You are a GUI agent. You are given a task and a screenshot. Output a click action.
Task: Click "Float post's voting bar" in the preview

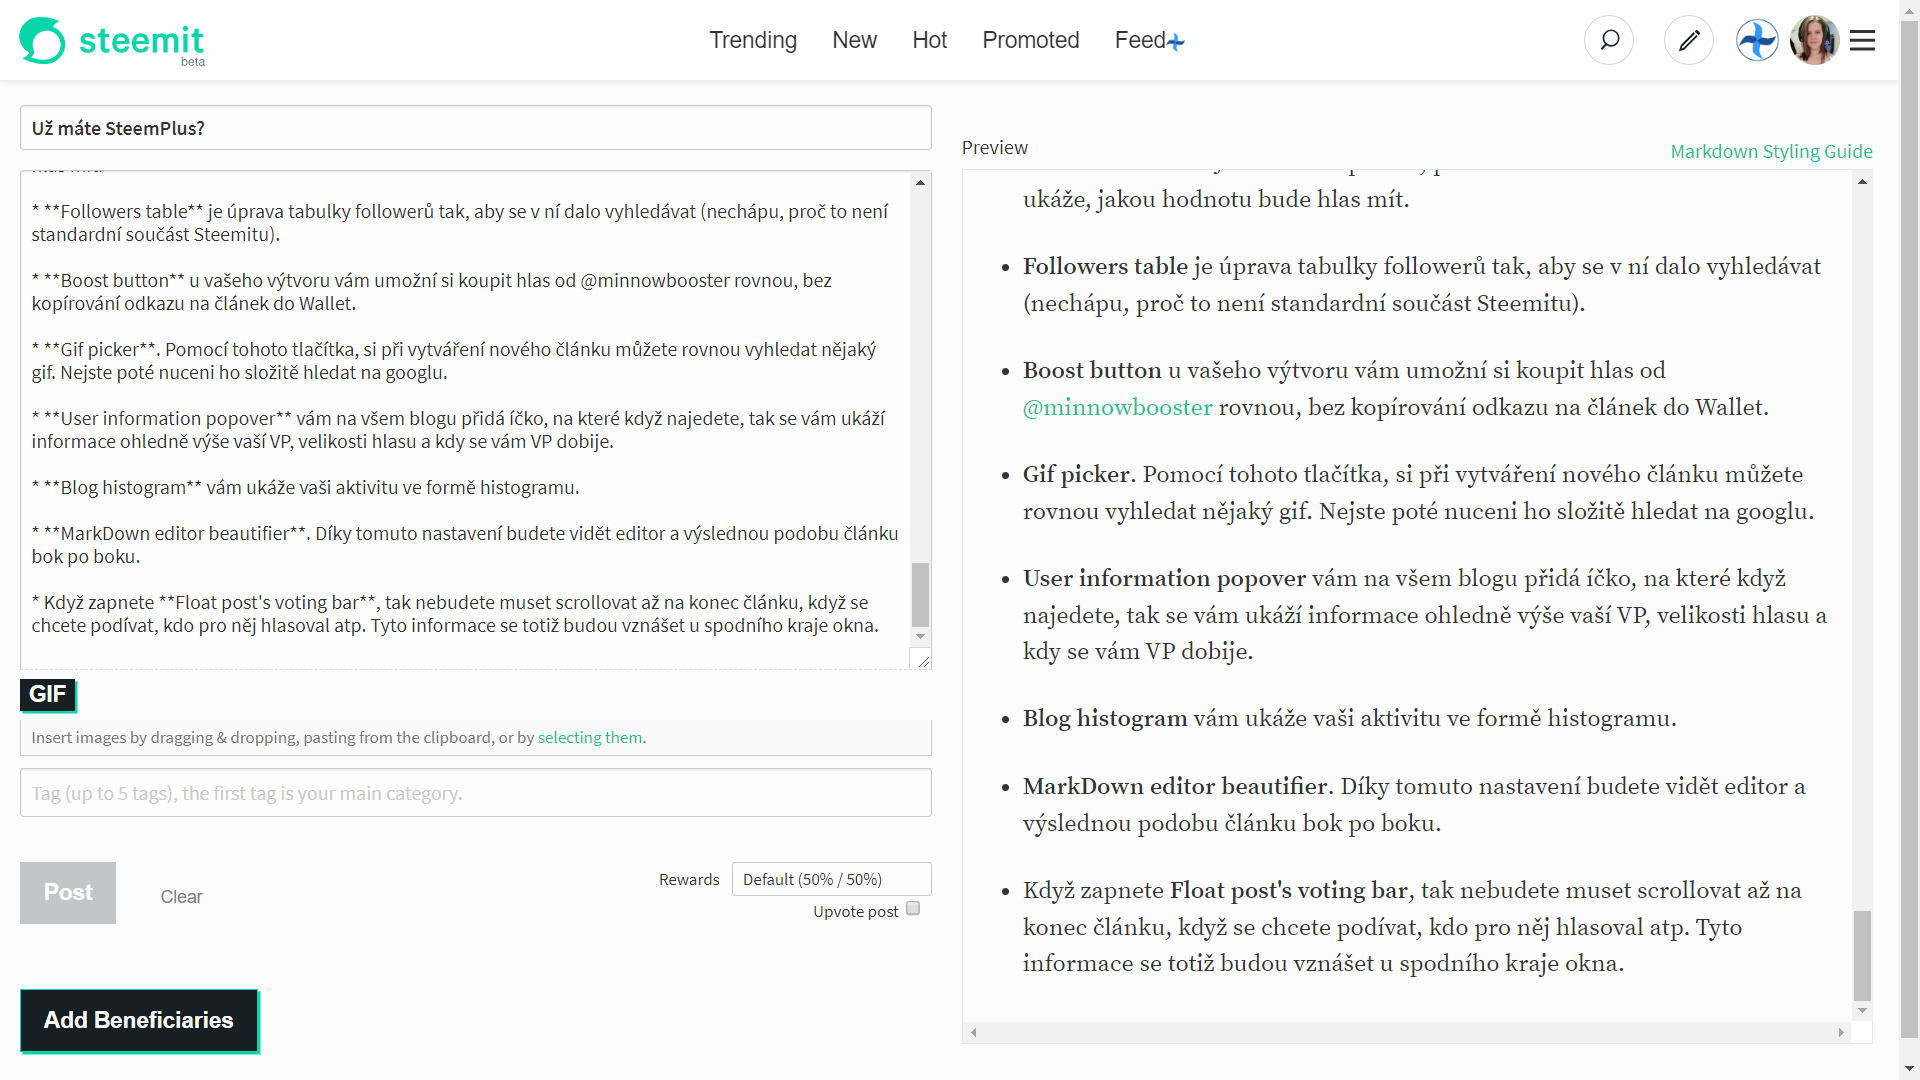[1289, 890]
